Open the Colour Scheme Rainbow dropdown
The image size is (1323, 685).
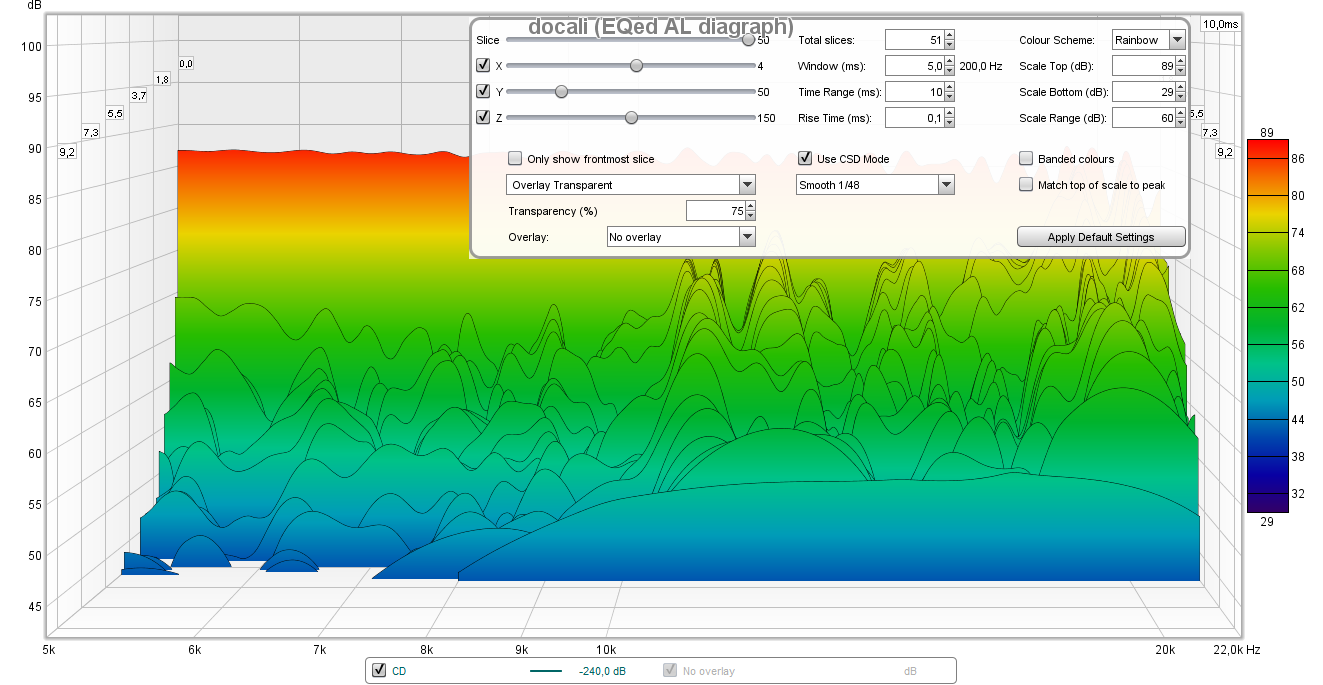[x=1149, y=40]
